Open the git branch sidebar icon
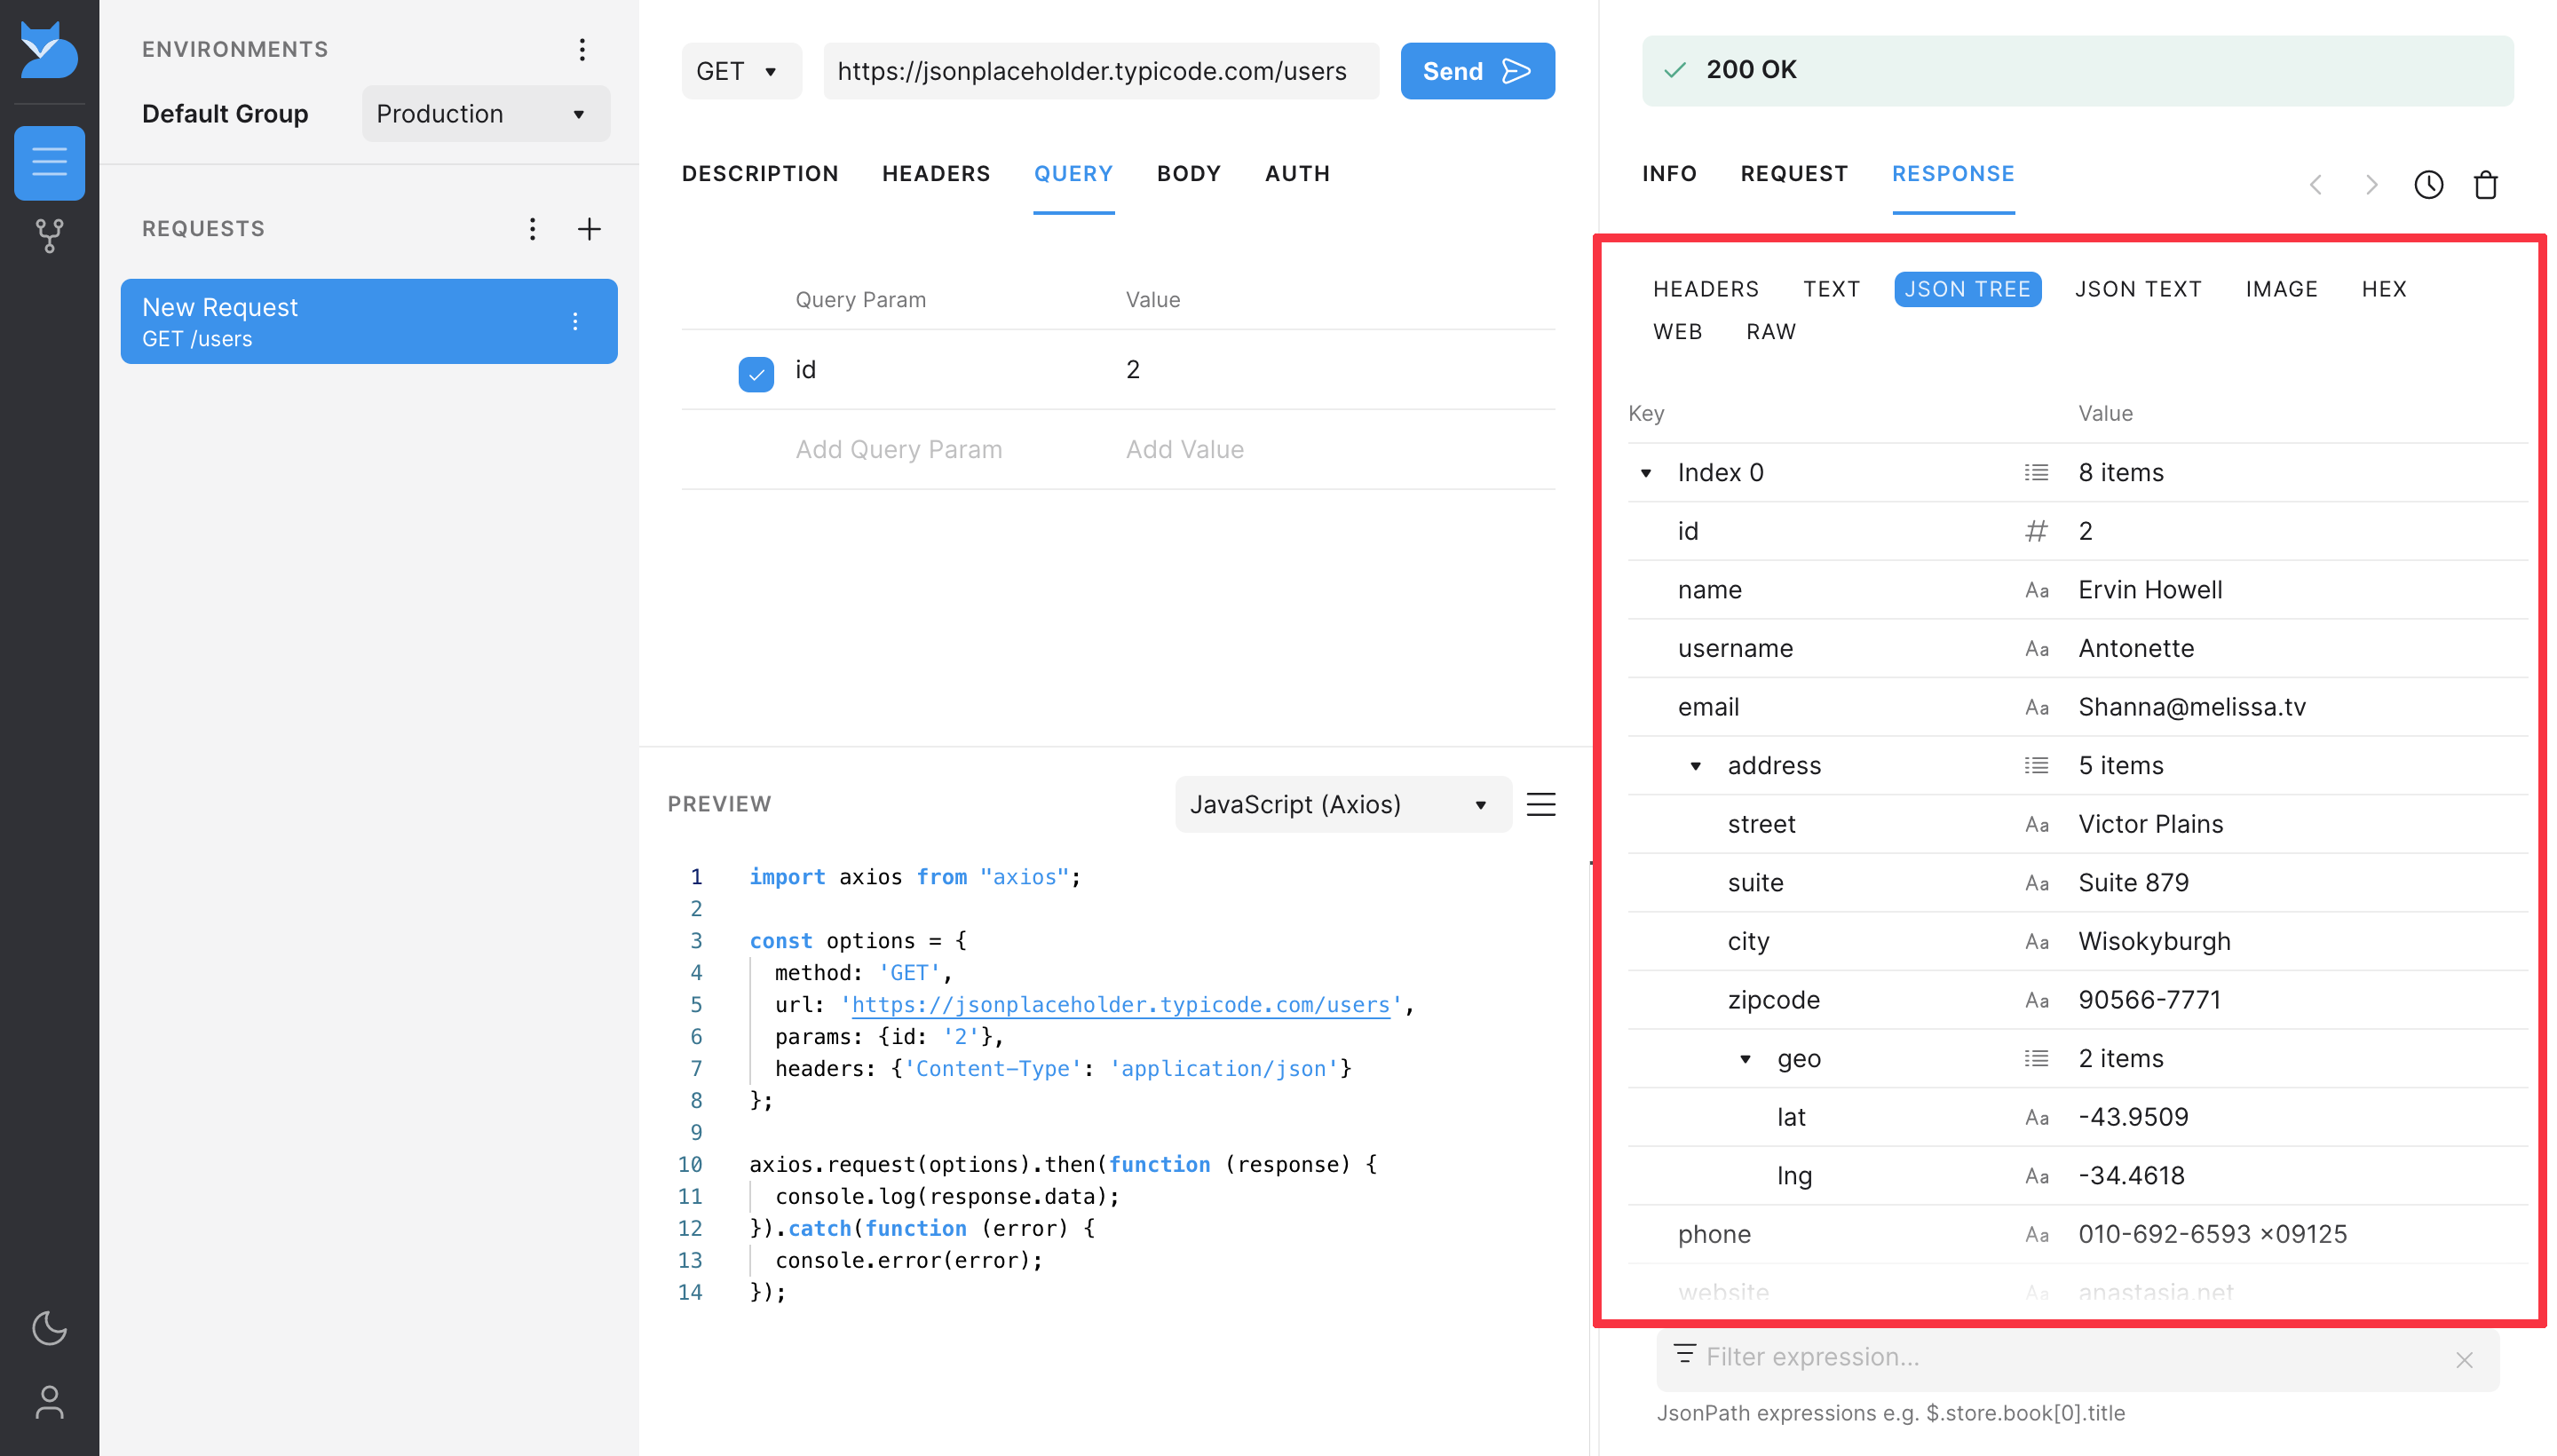Screen dimensions: 2557x1456 (49, 236)
